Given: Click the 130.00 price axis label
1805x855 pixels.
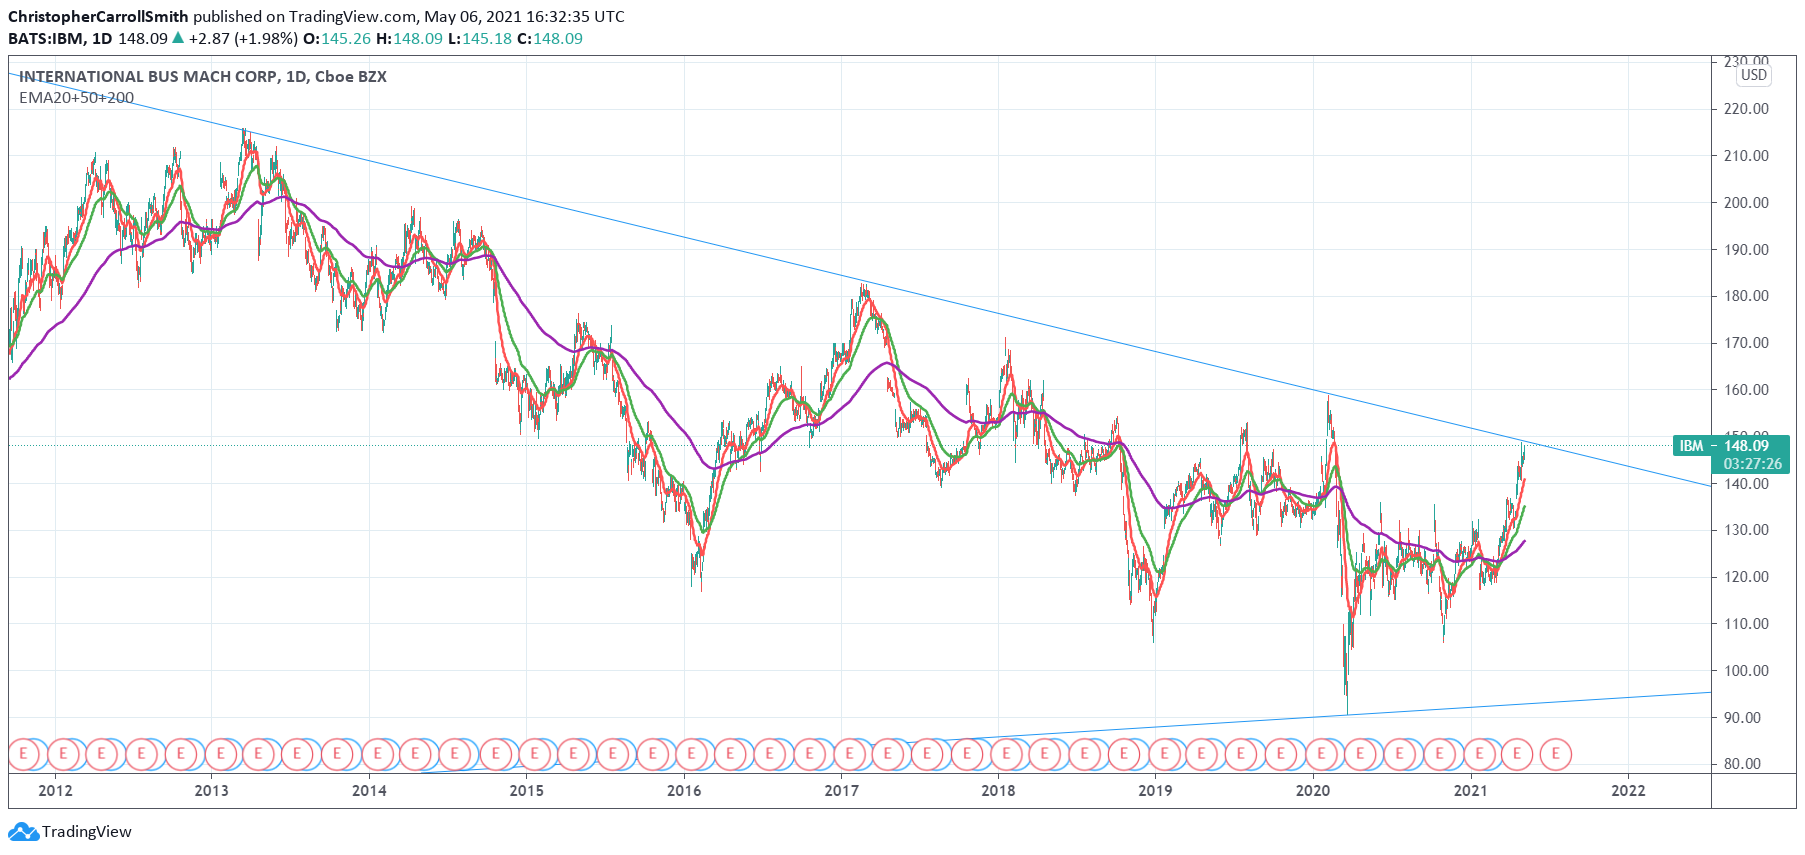Looking at the screenshot, I should 1746,530.
